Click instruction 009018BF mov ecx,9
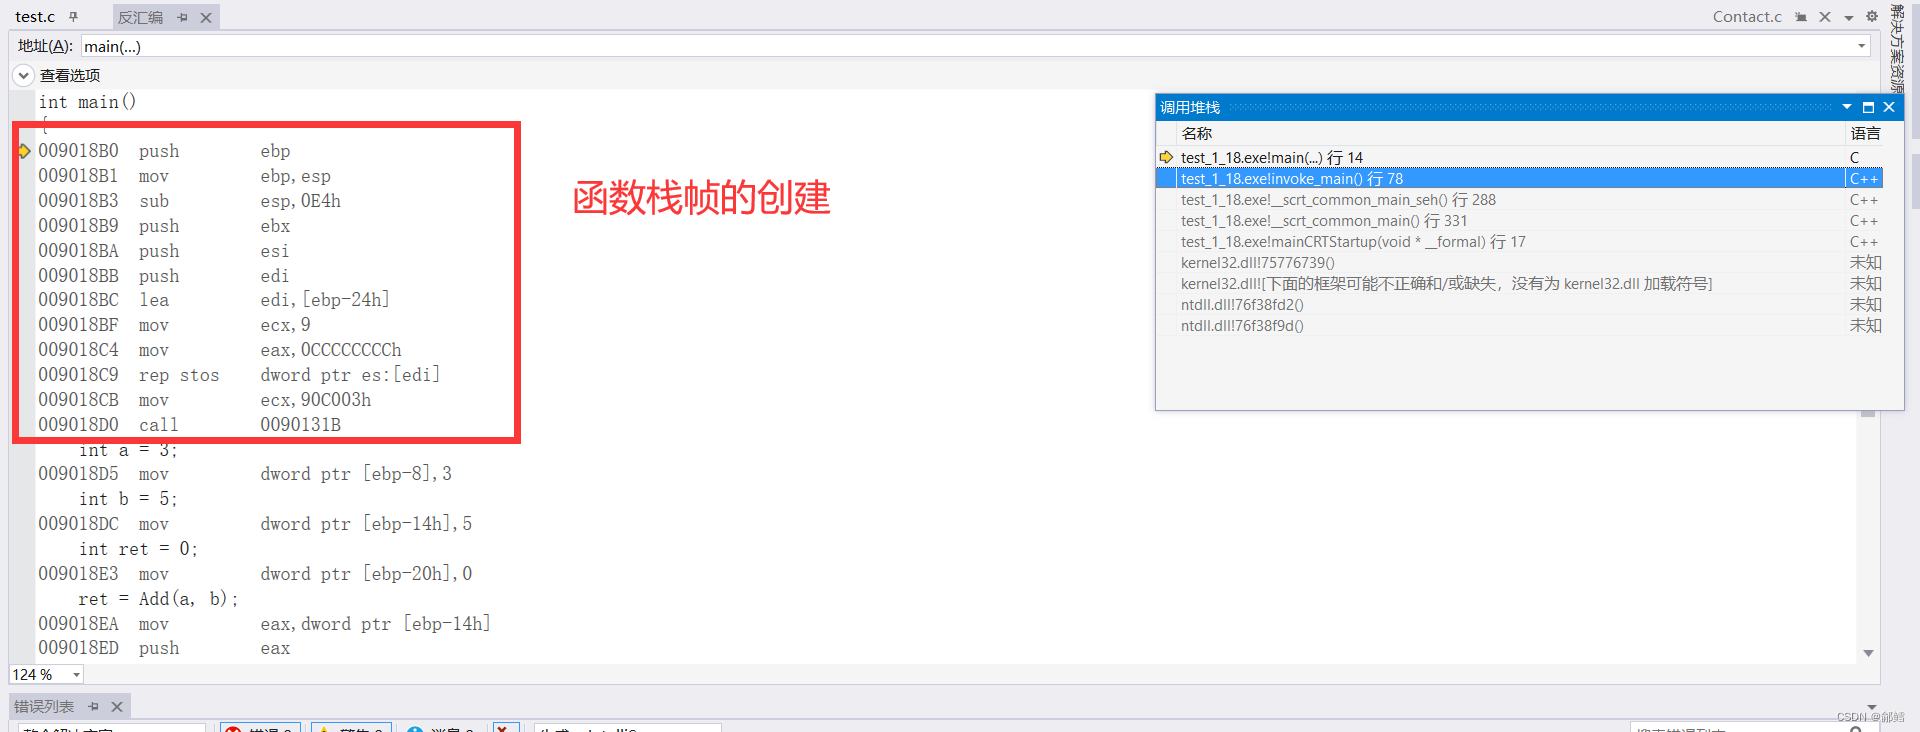The width and height of the screenshot is (1920, 732). 175,325
